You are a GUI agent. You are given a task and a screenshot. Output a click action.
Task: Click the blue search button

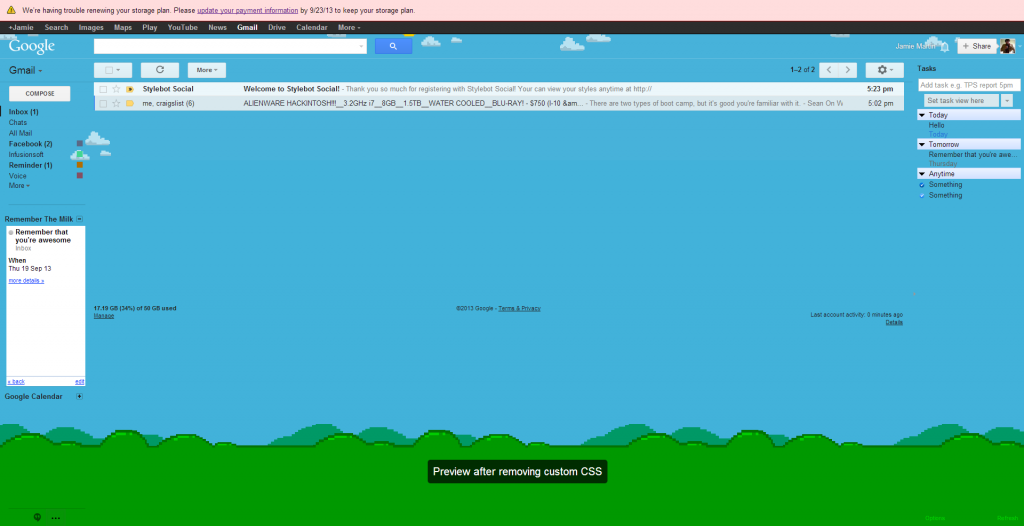point(393,46)
